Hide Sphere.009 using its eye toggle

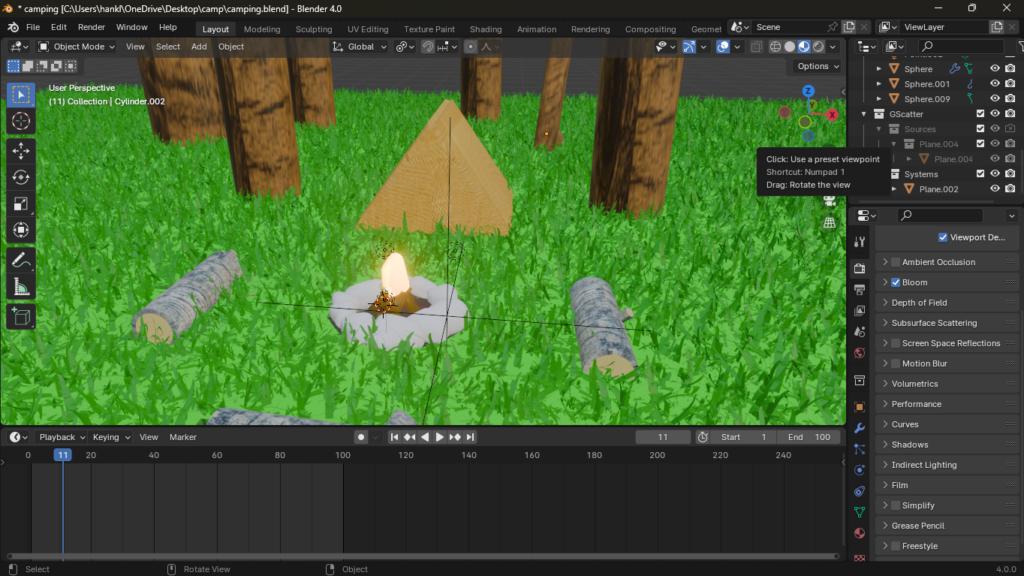[x=994, y=98]
